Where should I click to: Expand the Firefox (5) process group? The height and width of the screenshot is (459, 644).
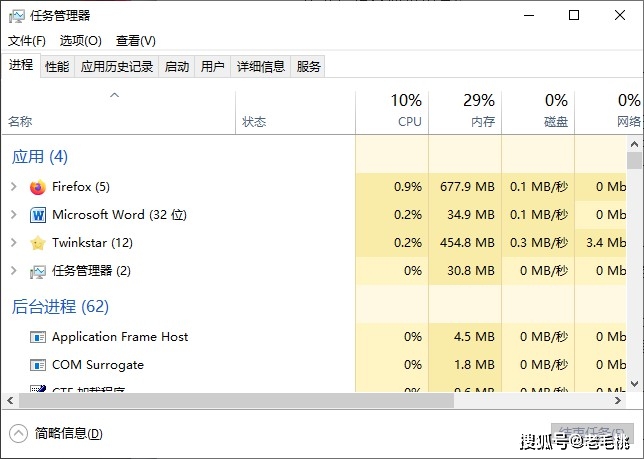tap(14, 187)
